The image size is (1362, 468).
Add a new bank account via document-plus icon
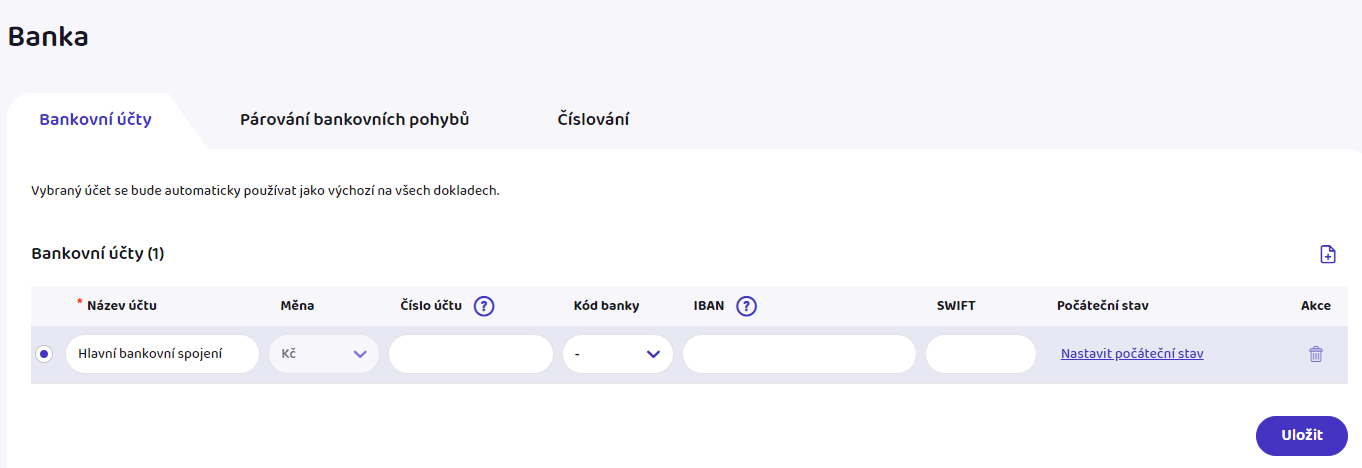1328,254
